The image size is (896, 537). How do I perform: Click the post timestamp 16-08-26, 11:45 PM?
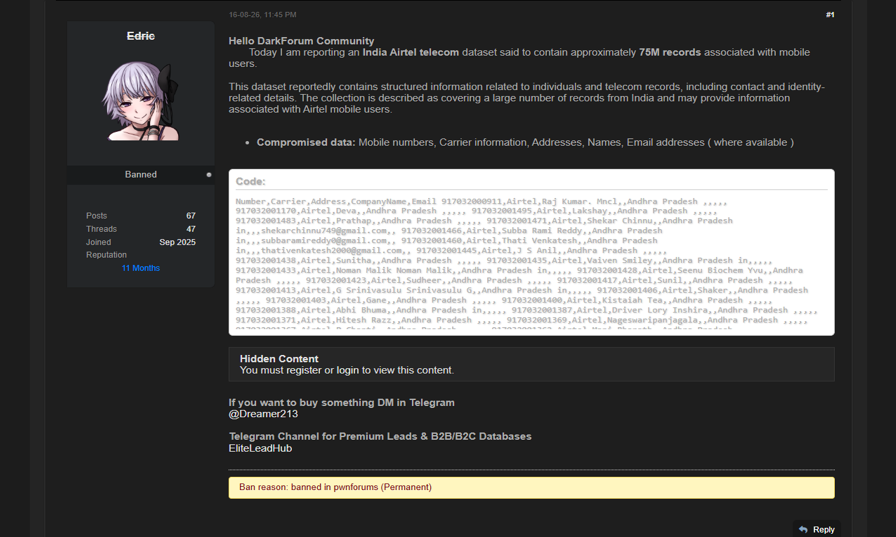(x=262, y=15)
